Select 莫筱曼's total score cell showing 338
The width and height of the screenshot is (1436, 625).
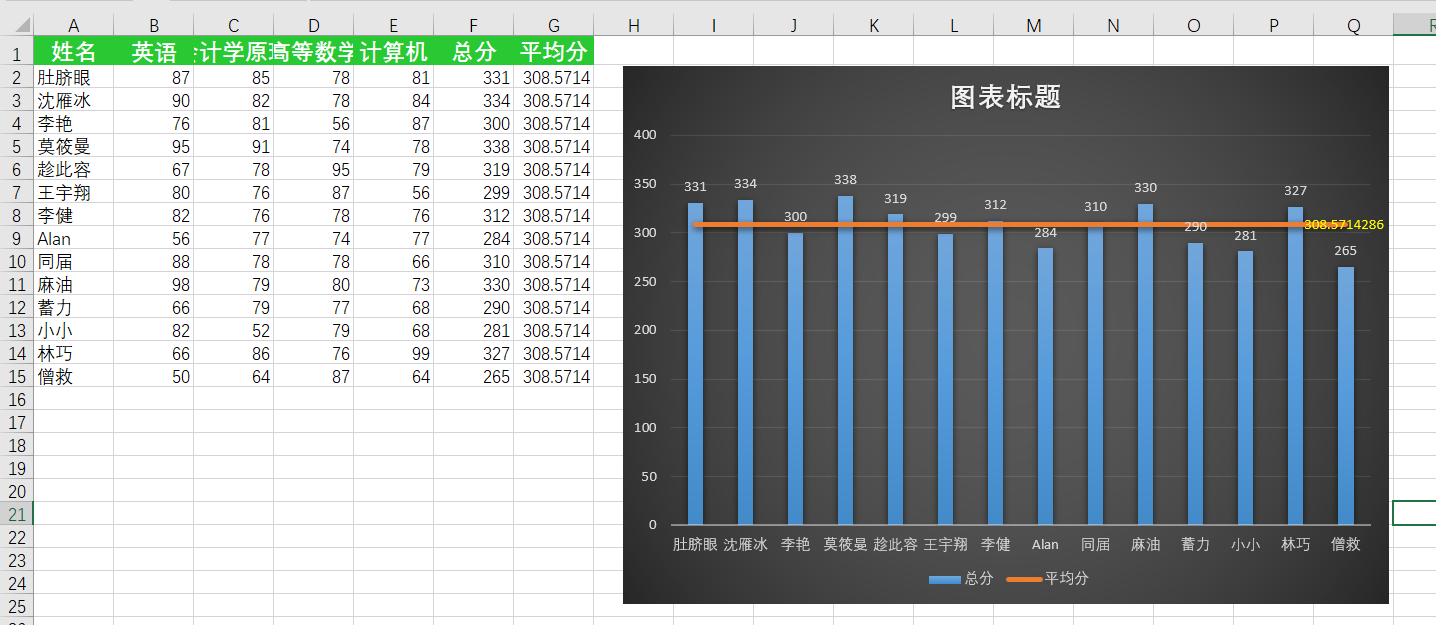[x=473, y=146]
